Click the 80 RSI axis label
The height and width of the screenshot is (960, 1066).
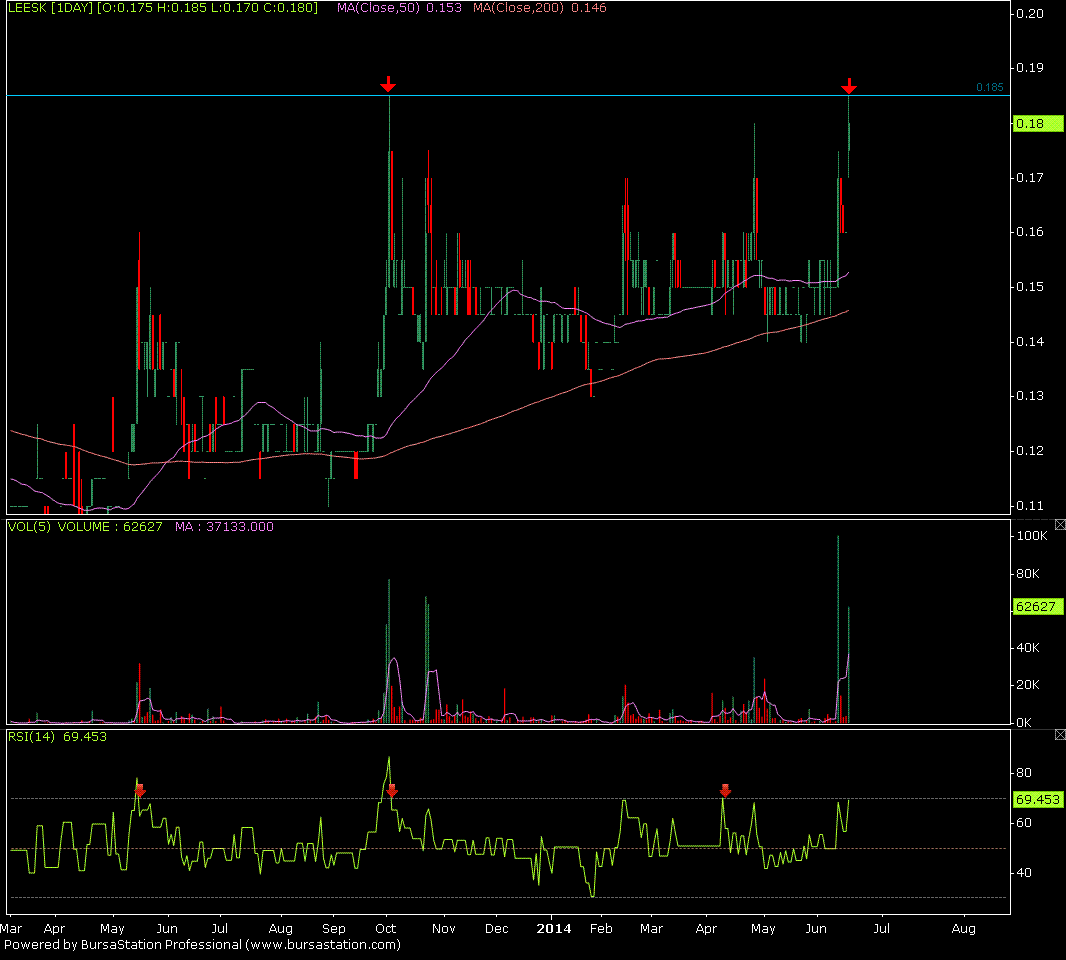[1024, 773]
